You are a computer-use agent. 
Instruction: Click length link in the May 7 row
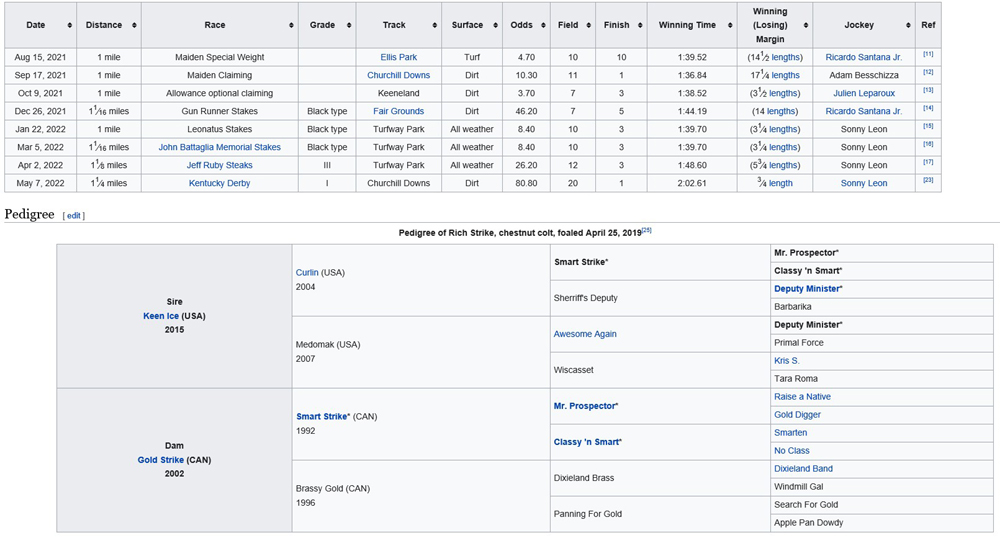[781, 183]
